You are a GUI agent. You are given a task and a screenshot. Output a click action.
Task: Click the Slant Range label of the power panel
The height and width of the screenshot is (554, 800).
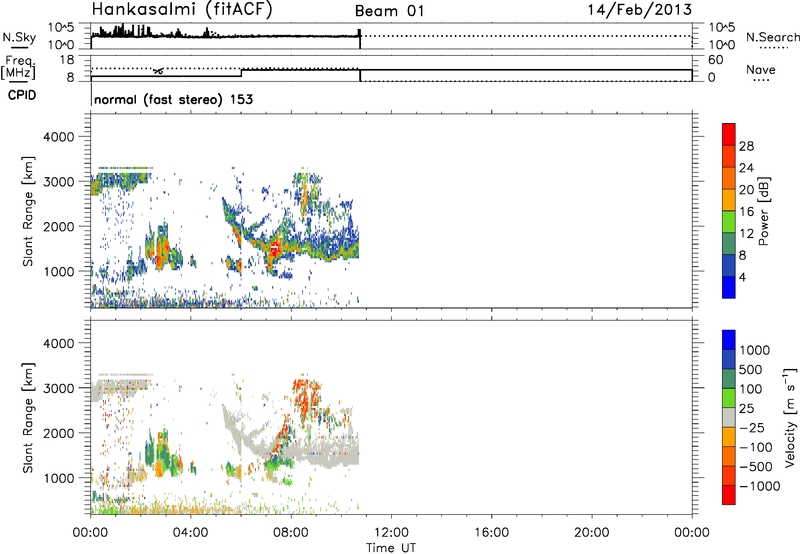[28, 211]
